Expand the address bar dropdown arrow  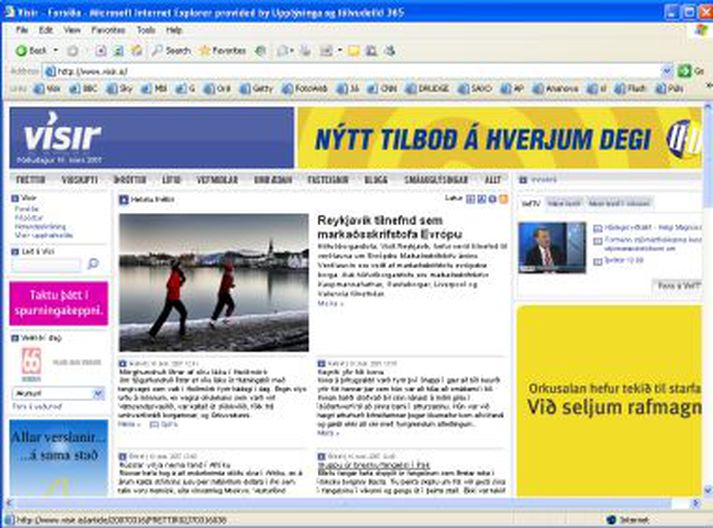[x=667, y=71]
